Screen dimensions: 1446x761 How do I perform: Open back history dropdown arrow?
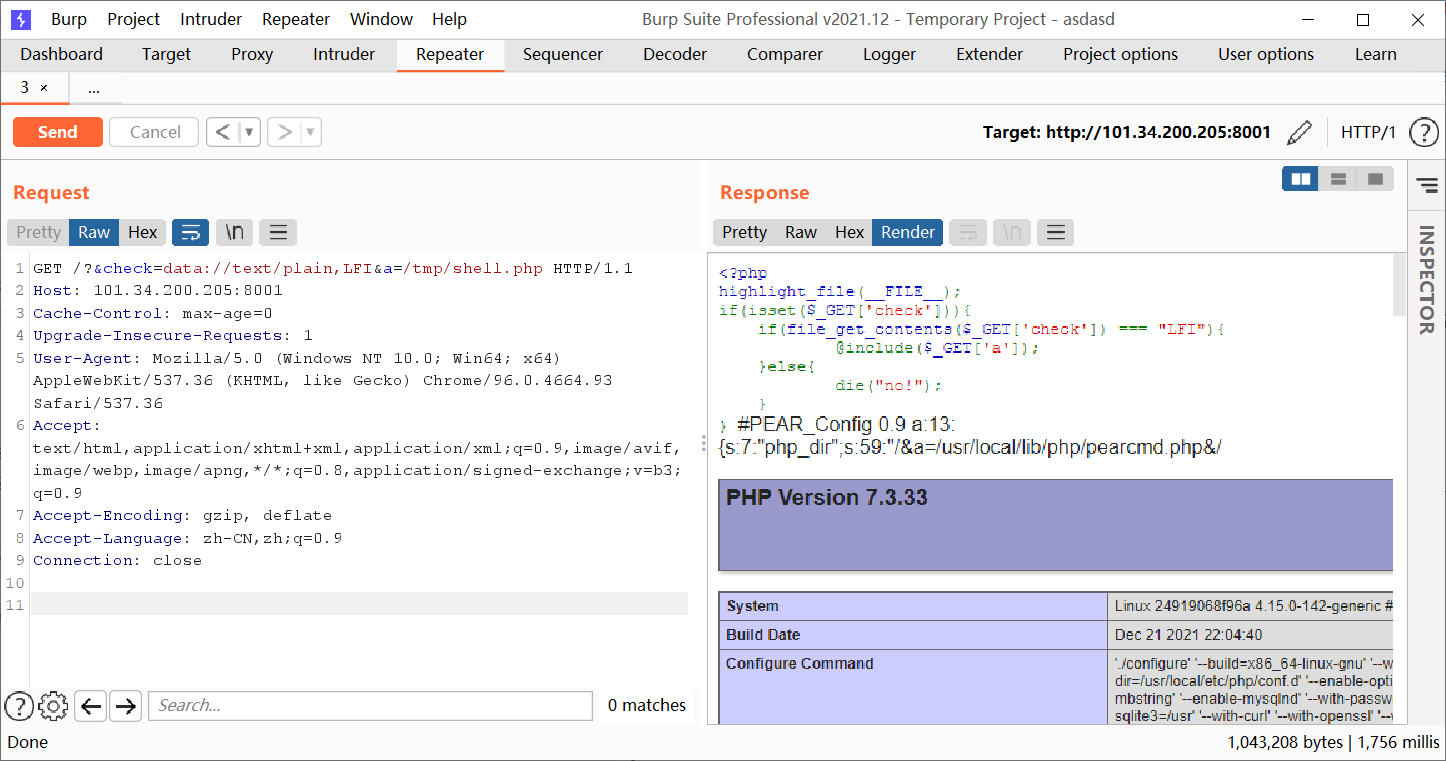(250, 132)
